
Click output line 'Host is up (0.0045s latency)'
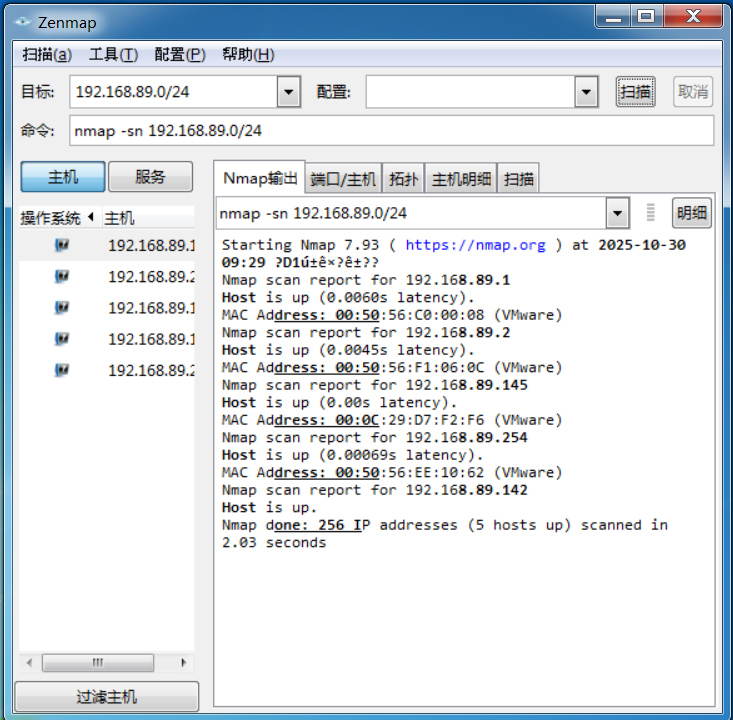pyautogui.click(x=348, y=350)
